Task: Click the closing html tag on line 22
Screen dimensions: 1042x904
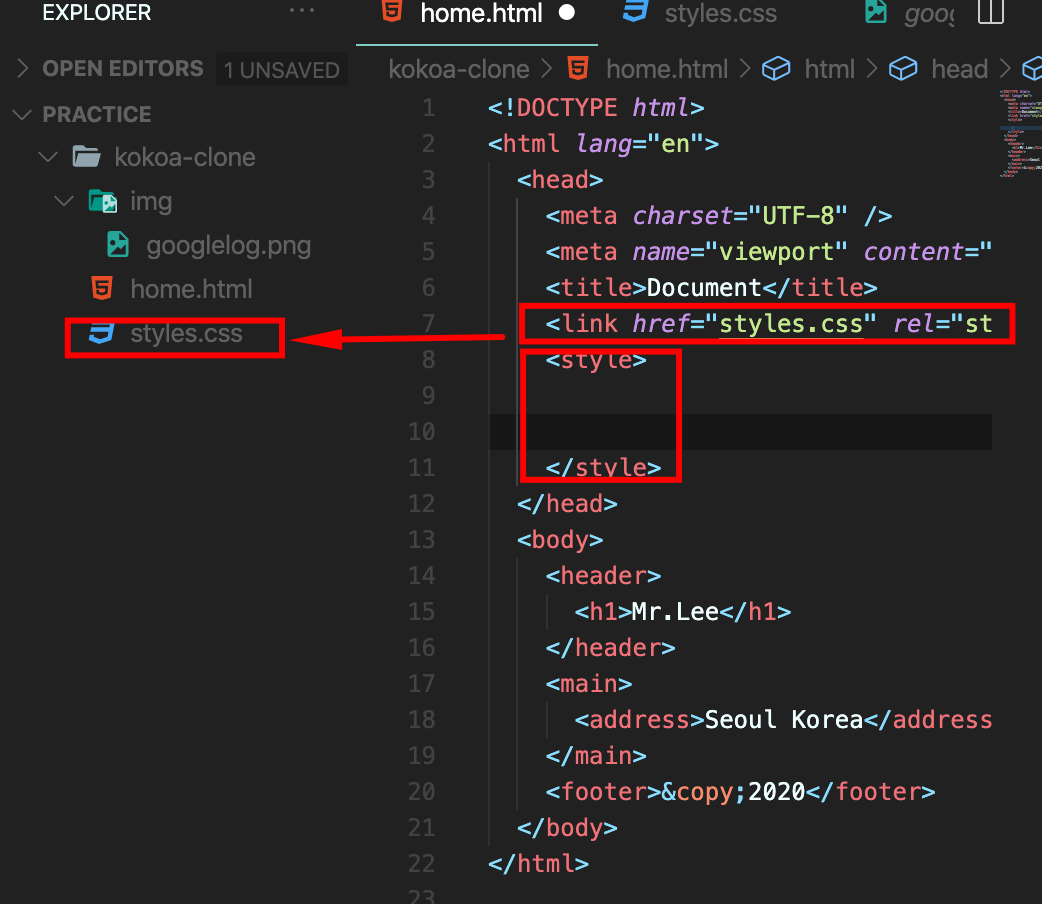Action: [538, 864]
